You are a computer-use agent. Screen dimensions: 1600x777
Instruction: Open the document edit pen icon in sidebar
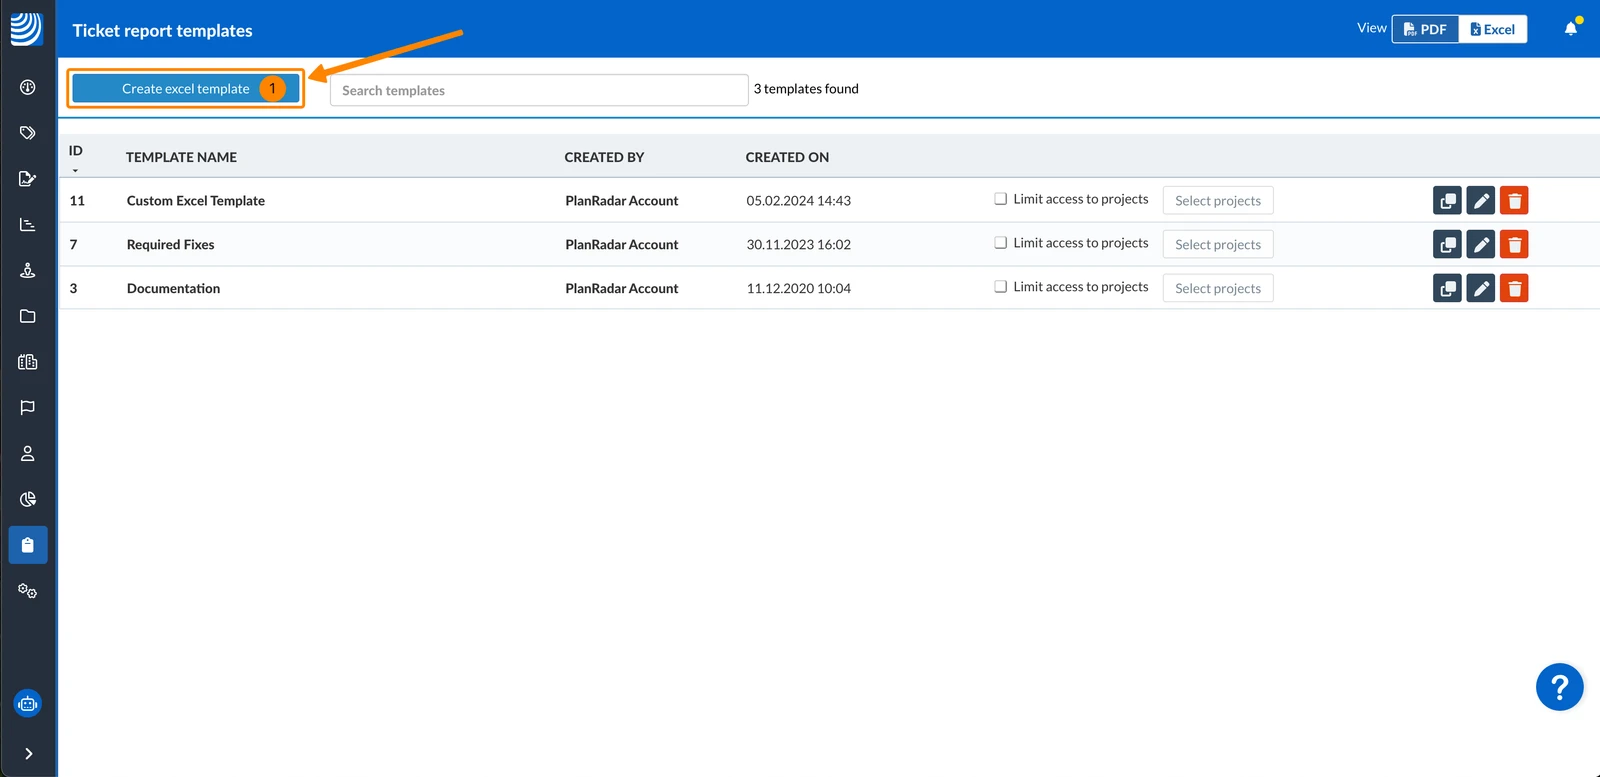tap(28, 179)
